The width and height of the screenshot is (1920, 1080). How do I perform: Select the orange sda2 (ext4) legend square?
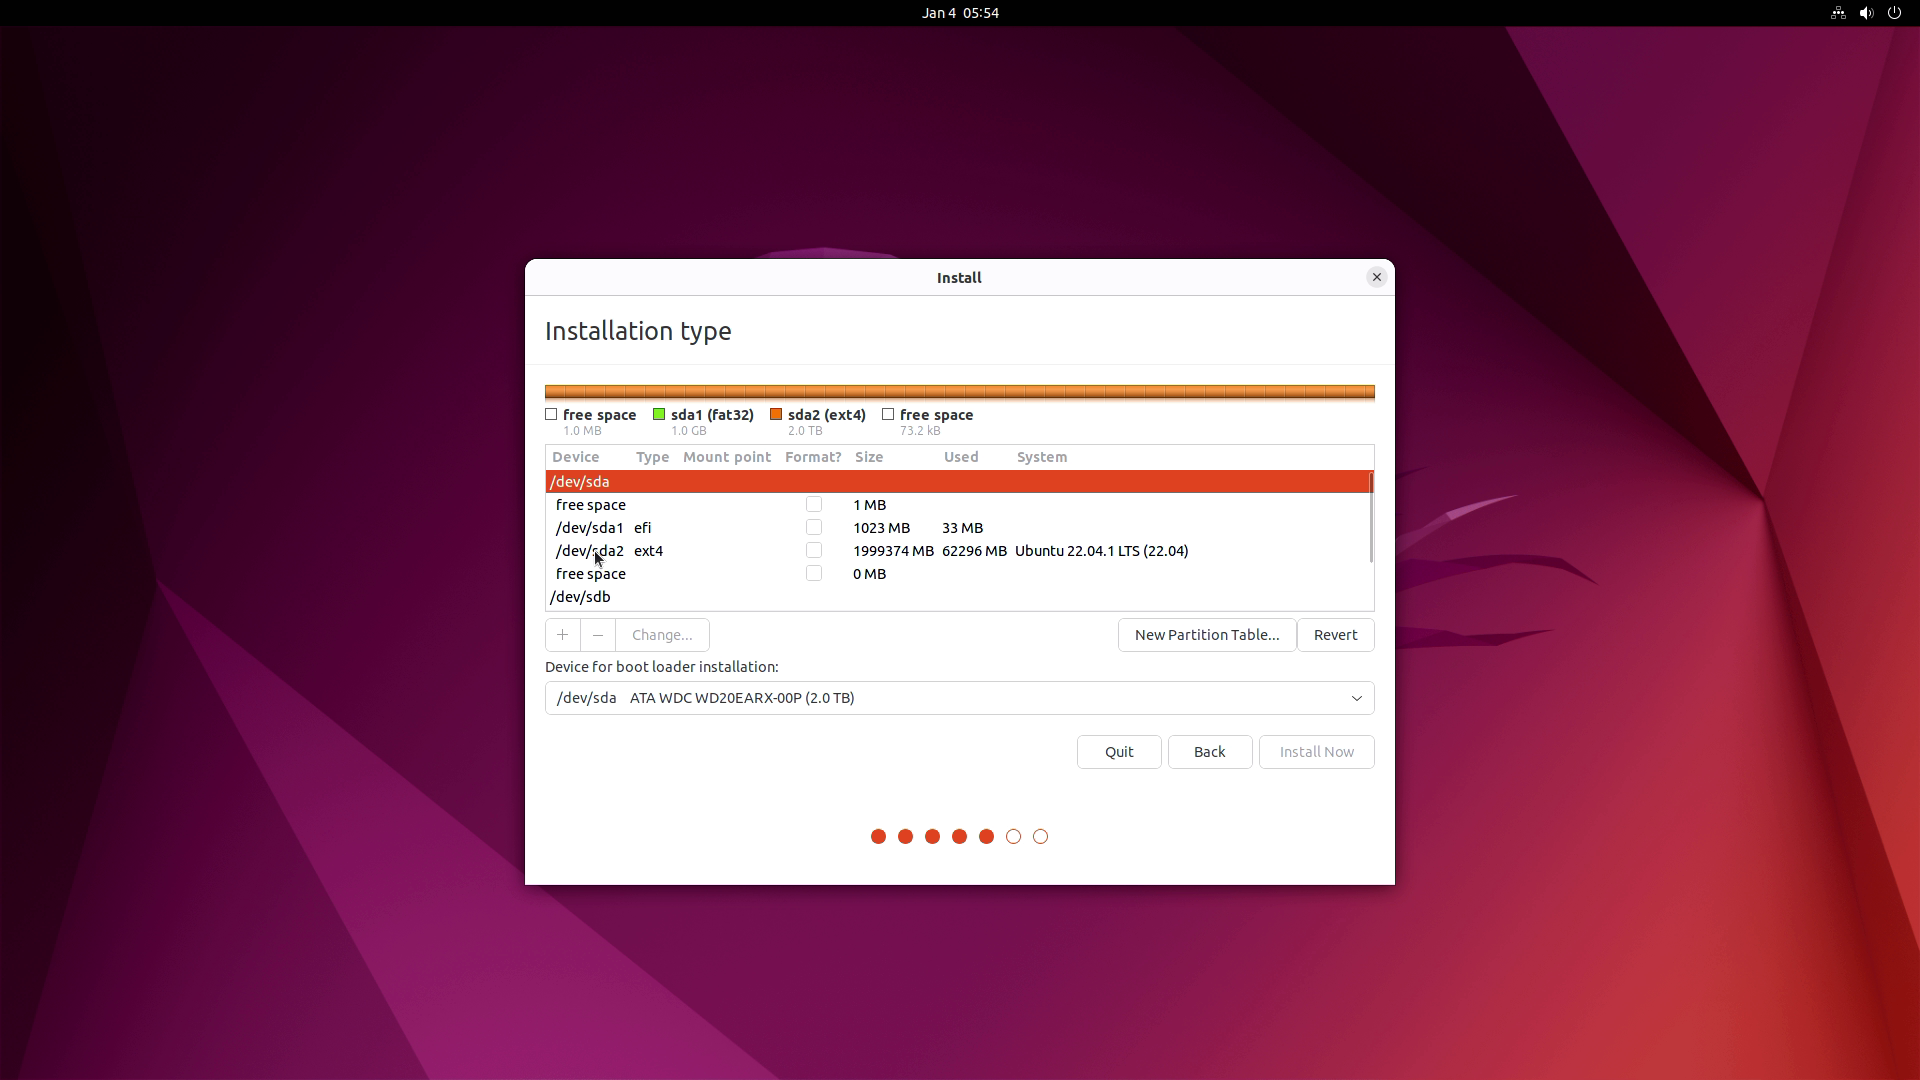776,414
